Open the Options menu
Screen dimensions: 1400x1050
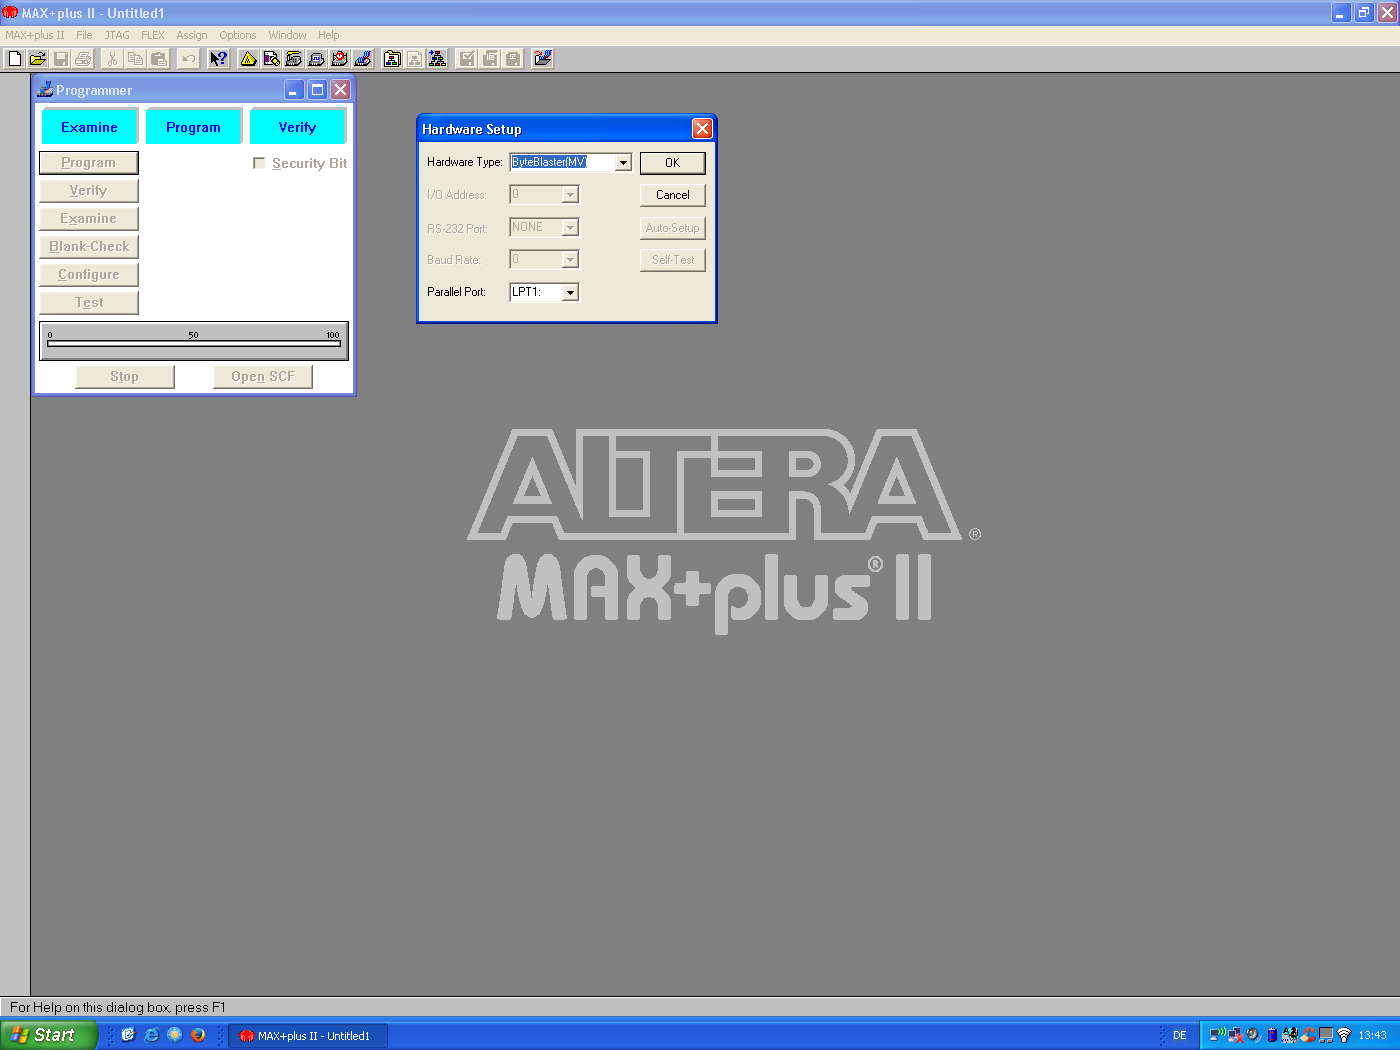click(238, 35)
